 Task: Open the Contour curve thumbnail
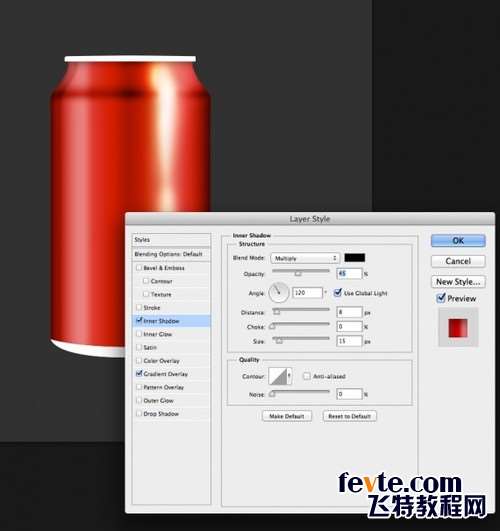277,376
